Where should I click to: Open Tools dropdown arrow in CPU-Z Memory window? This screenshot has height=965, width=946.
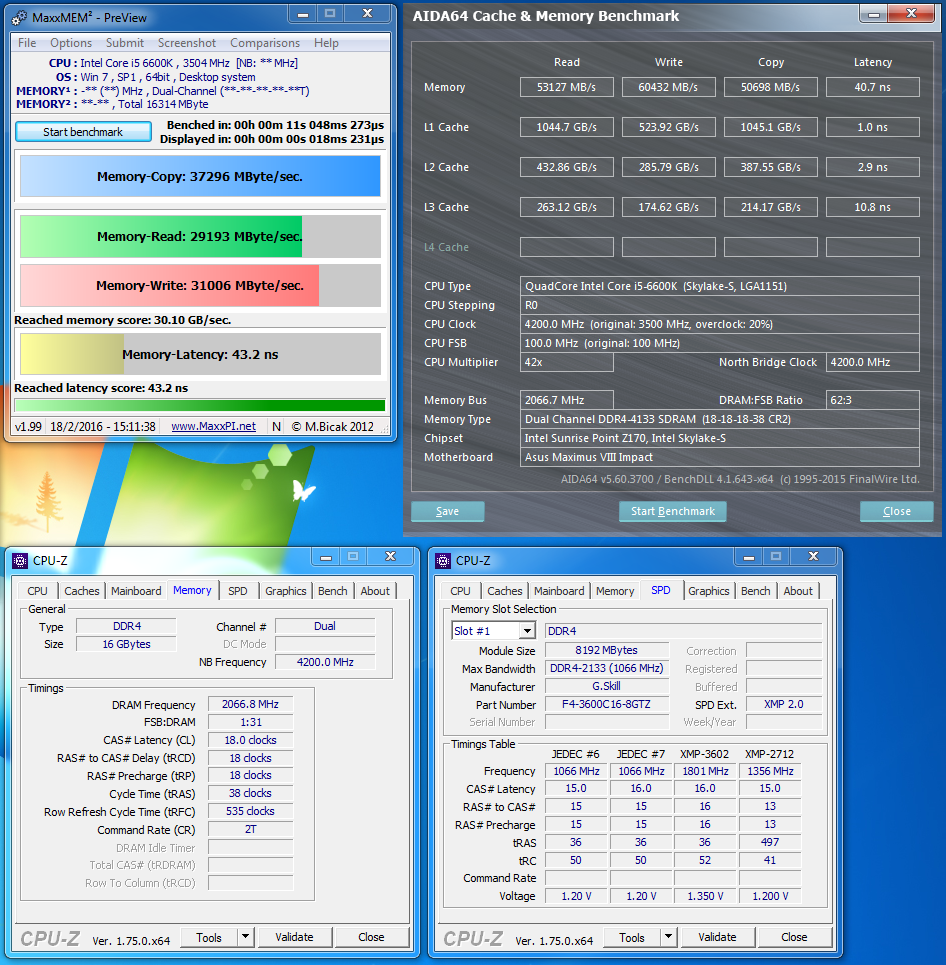coord(245,937)
